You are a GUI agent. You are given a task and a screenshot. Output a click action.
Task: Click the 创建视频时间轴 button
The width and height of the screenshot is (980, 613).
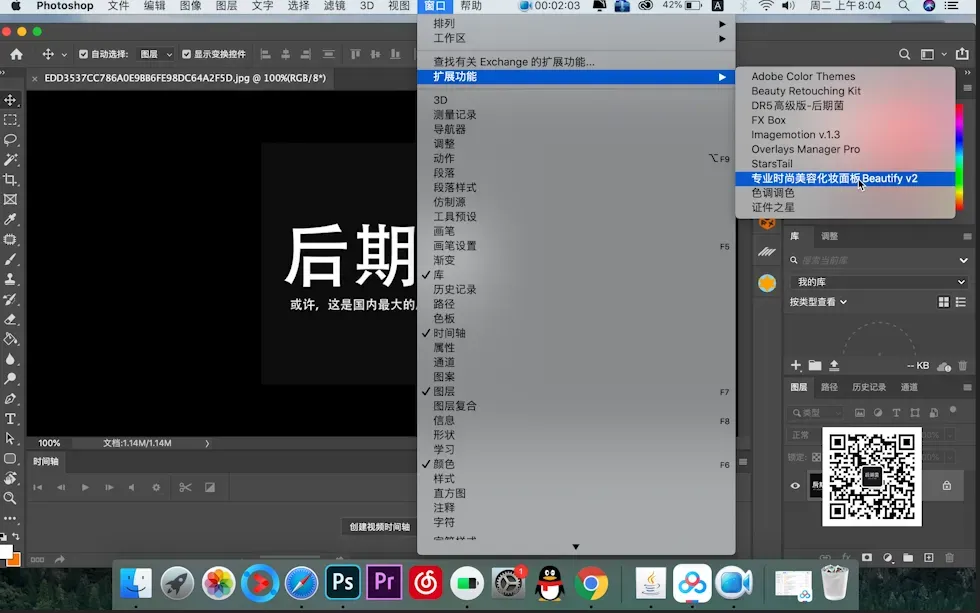coord(379,527)
